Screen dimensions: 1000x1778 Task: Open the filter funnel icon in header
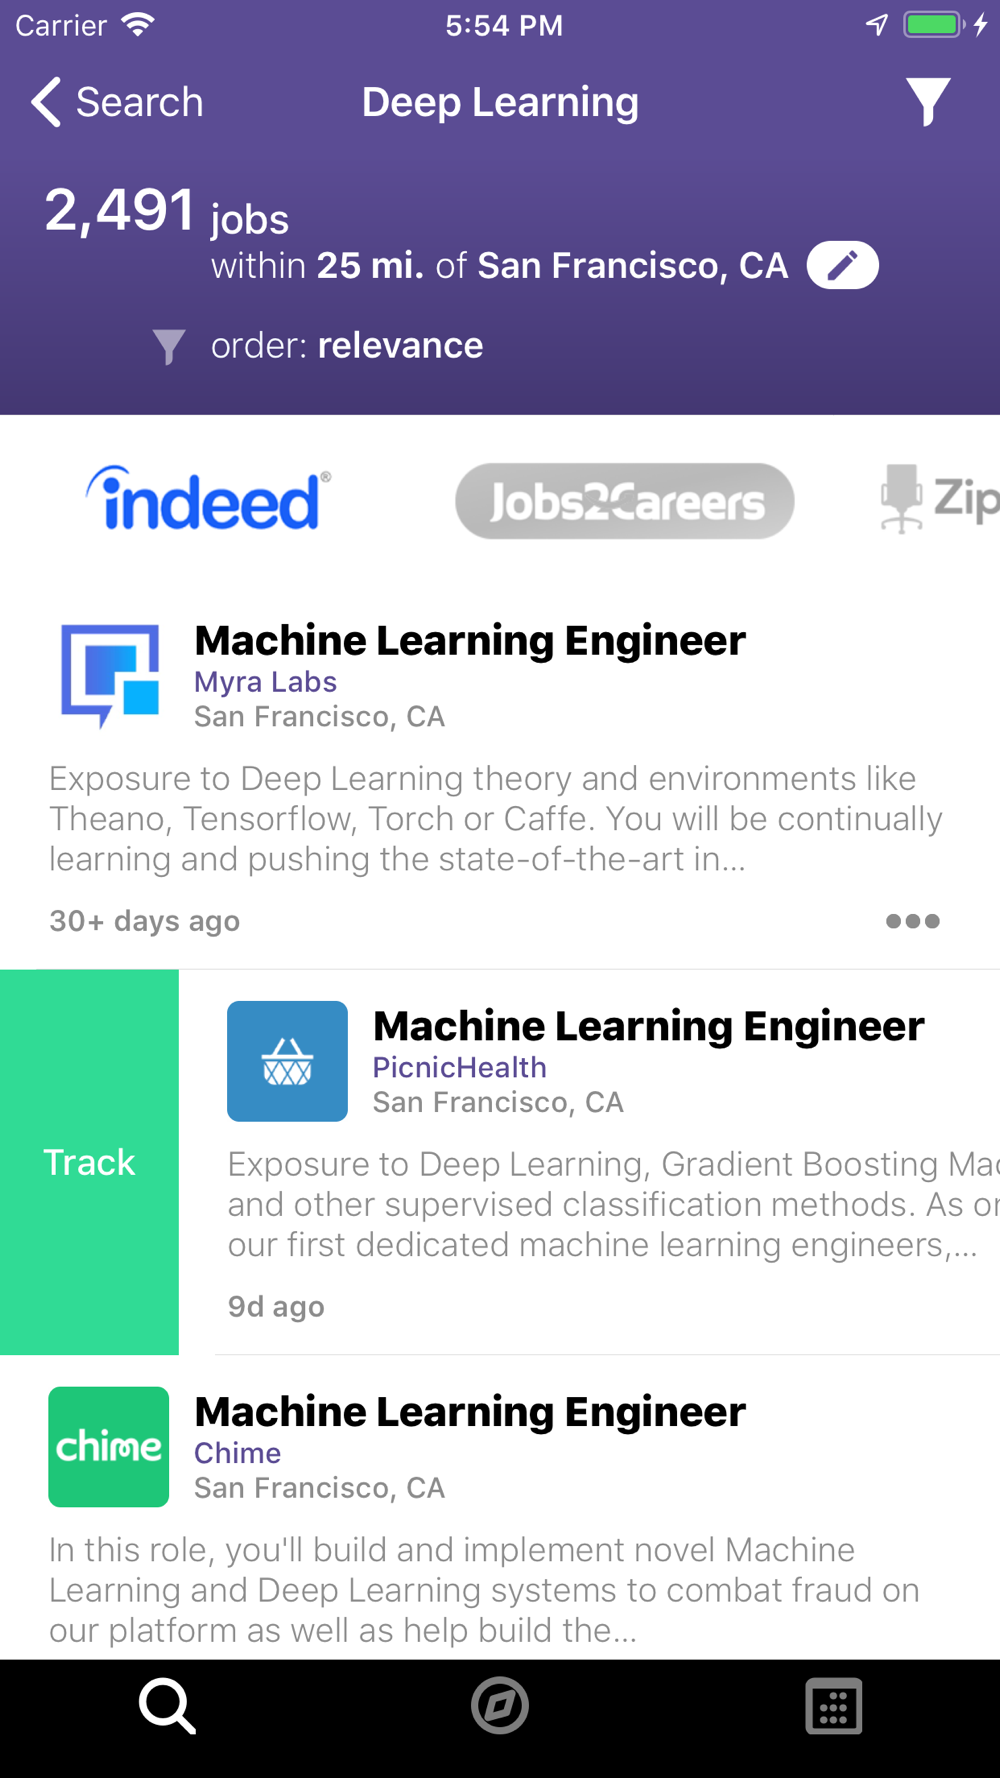coord(928,102)
